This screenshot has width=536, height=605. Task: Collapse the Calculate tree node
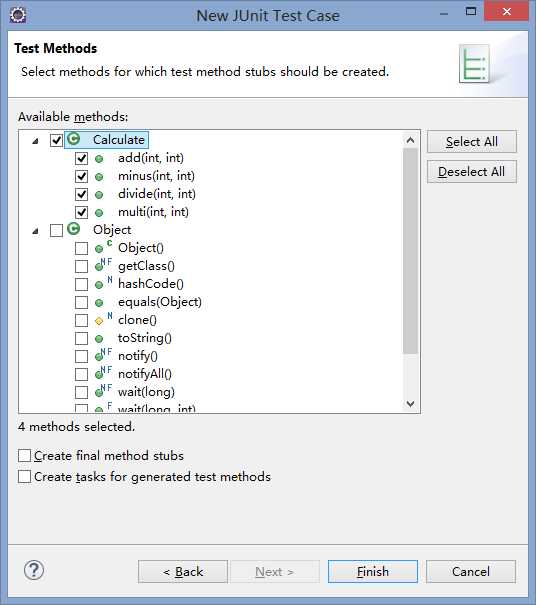coord(36,141)
